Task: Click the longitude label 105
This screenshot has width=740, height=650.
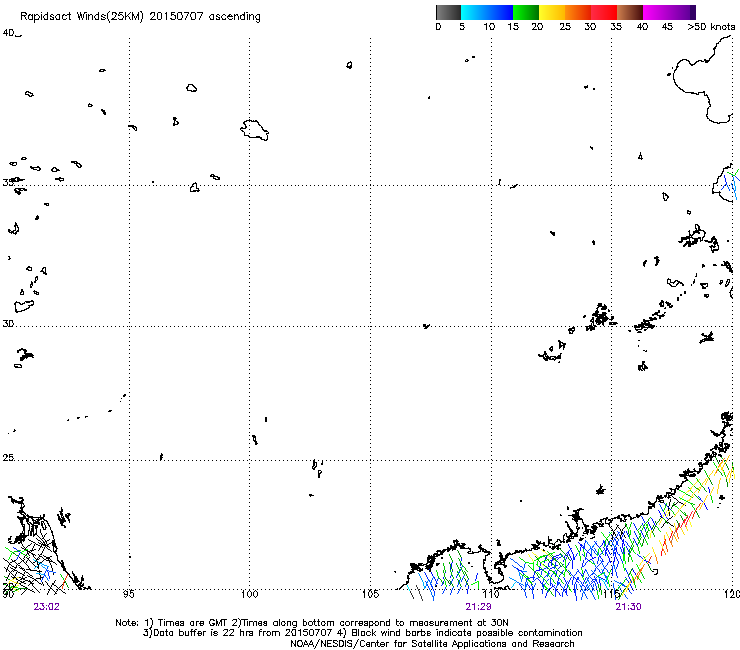Action: point(370,594)
